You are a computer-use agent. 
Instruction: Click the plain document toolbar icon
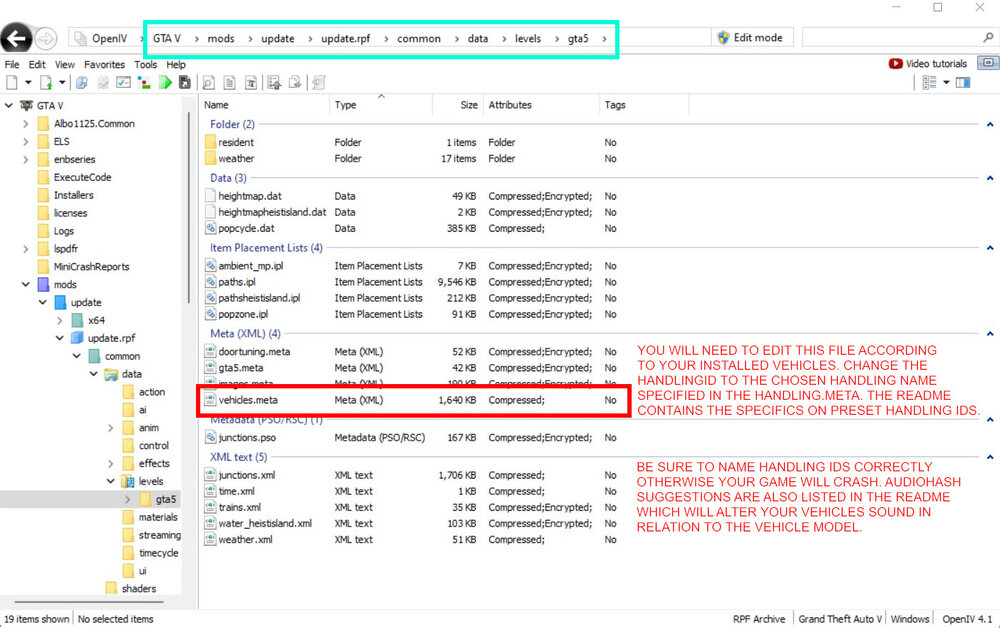click(x=230, y=82)
